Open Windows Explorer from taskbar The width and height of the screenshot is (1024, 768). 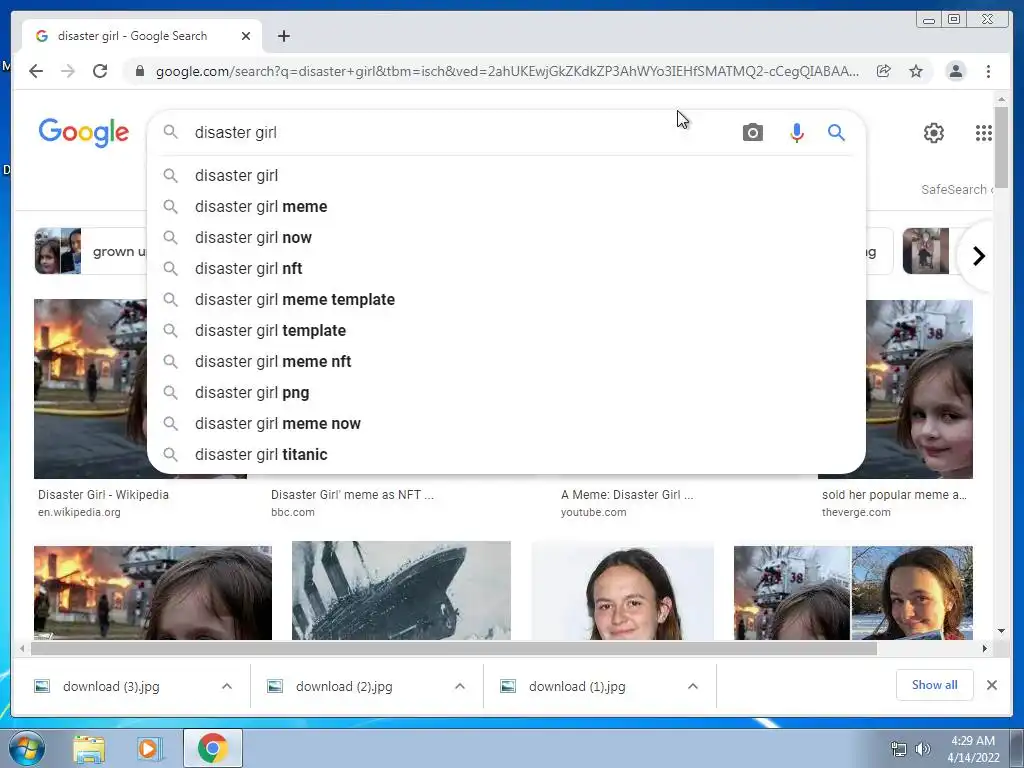point(89,748)
